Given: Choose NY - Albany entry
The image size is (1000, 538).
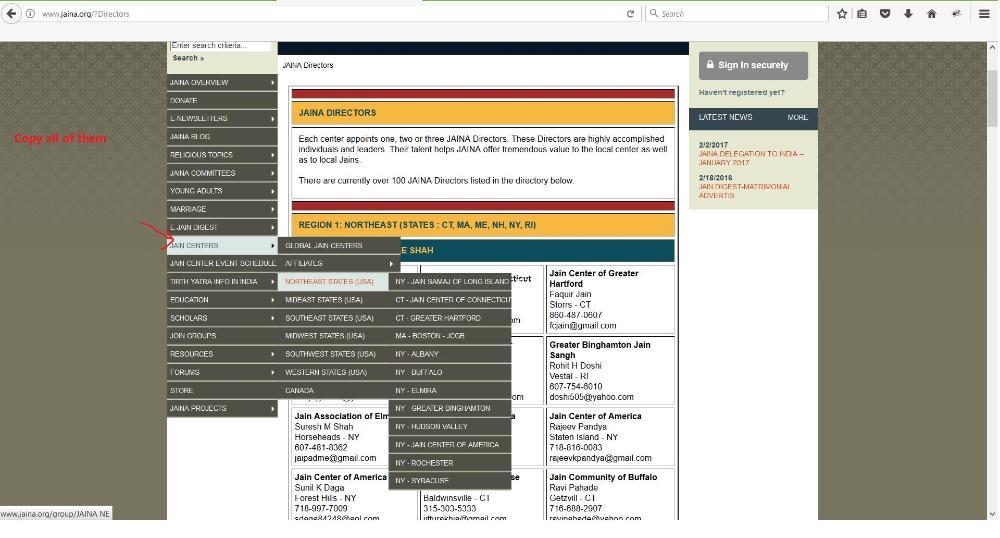Looking at the screenshot, I should 450,354.
